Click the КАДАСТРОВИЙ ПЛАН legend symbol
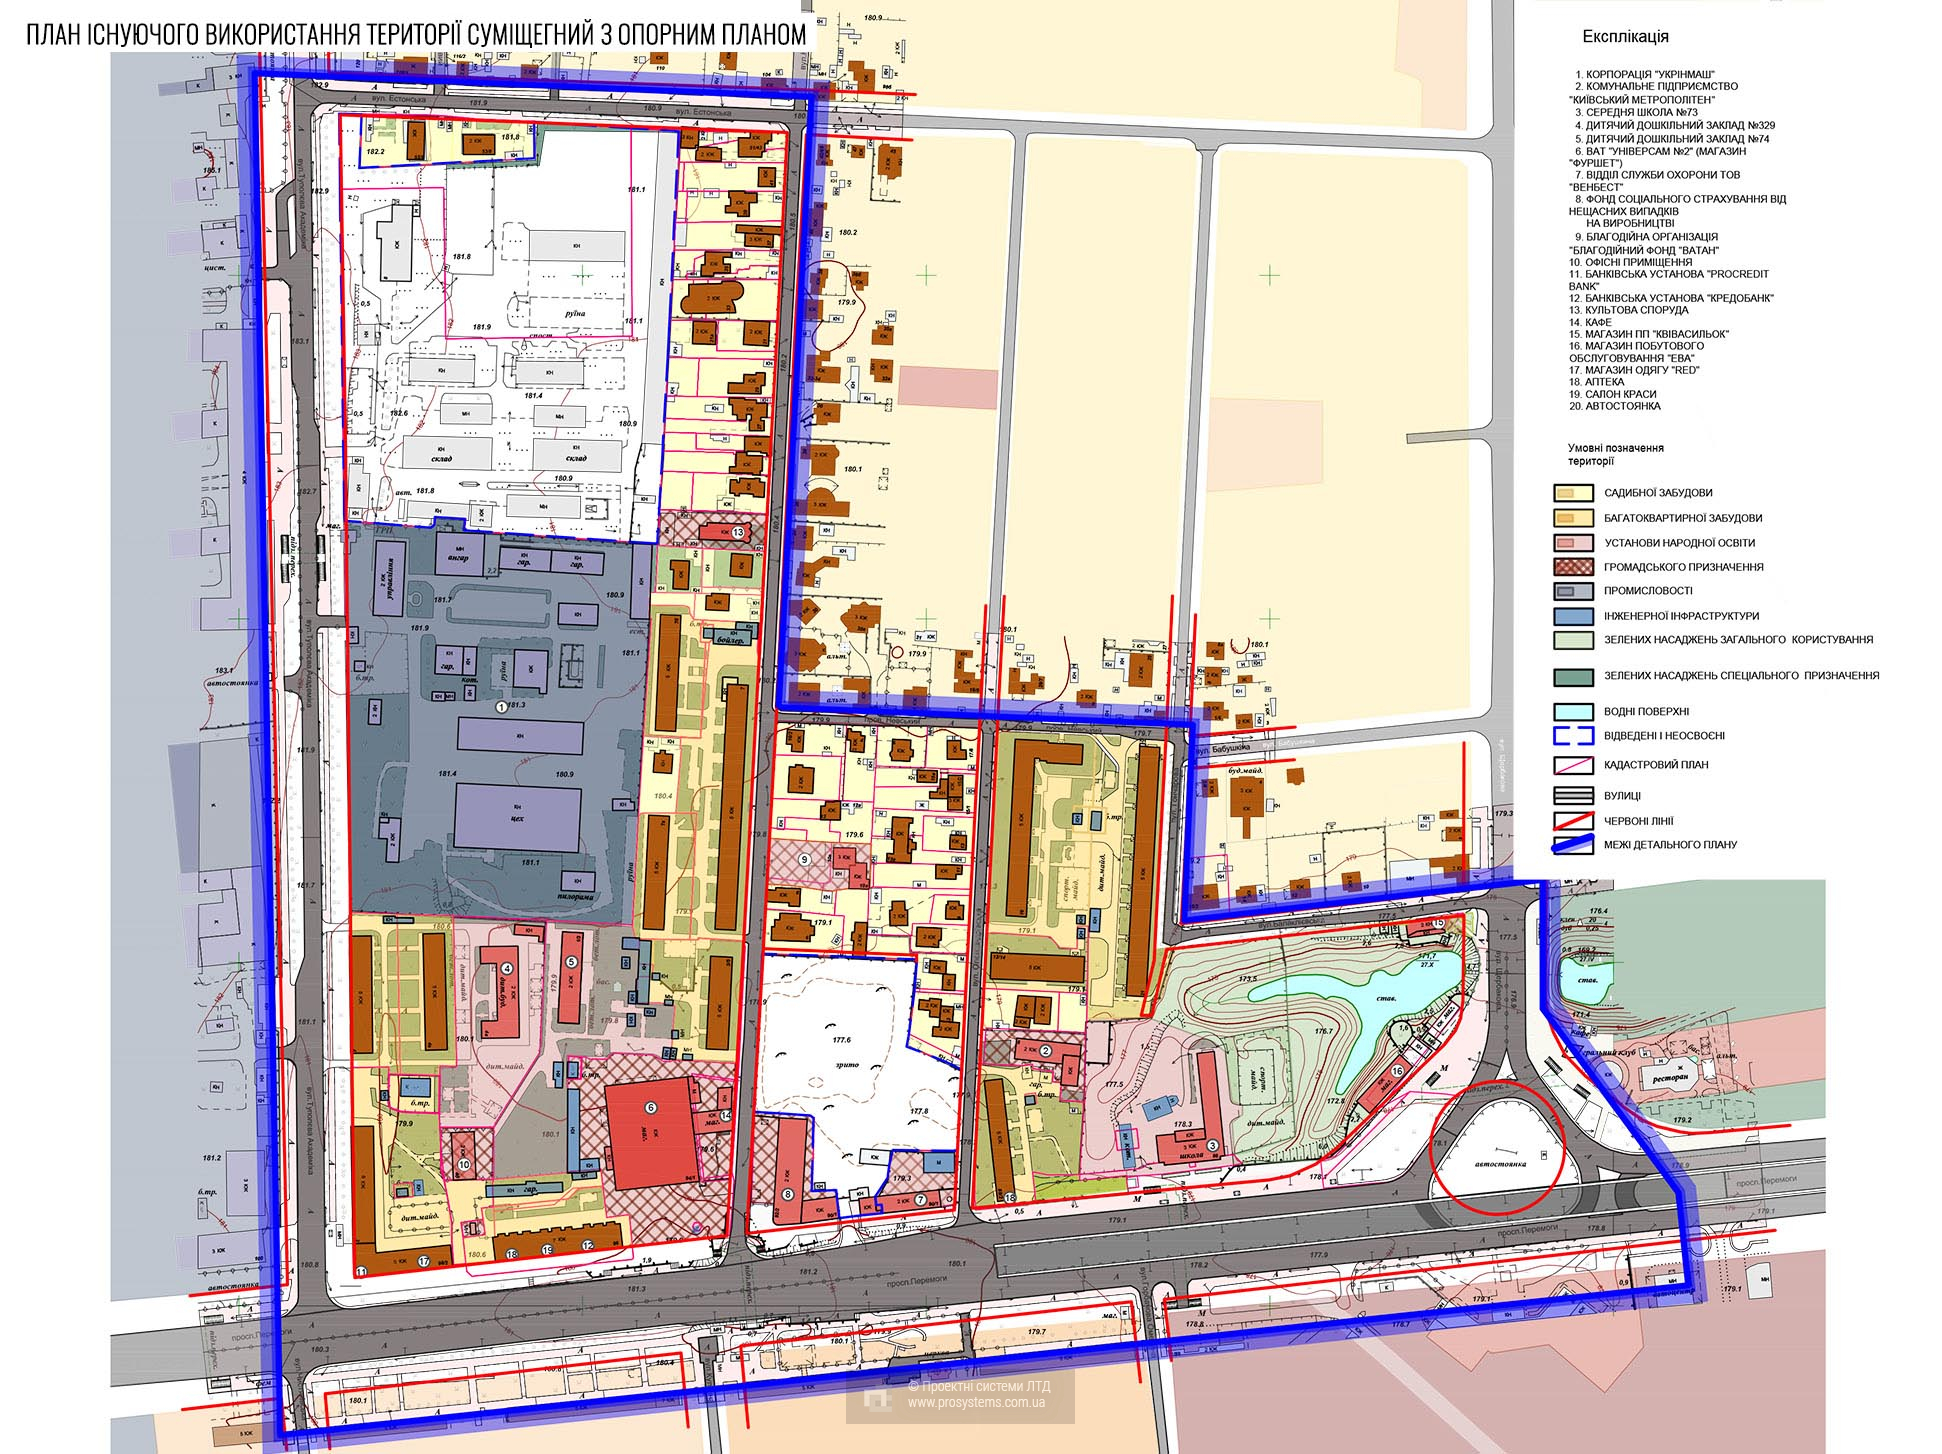The image size is (1942, 1454). (x=1573, y=766)
